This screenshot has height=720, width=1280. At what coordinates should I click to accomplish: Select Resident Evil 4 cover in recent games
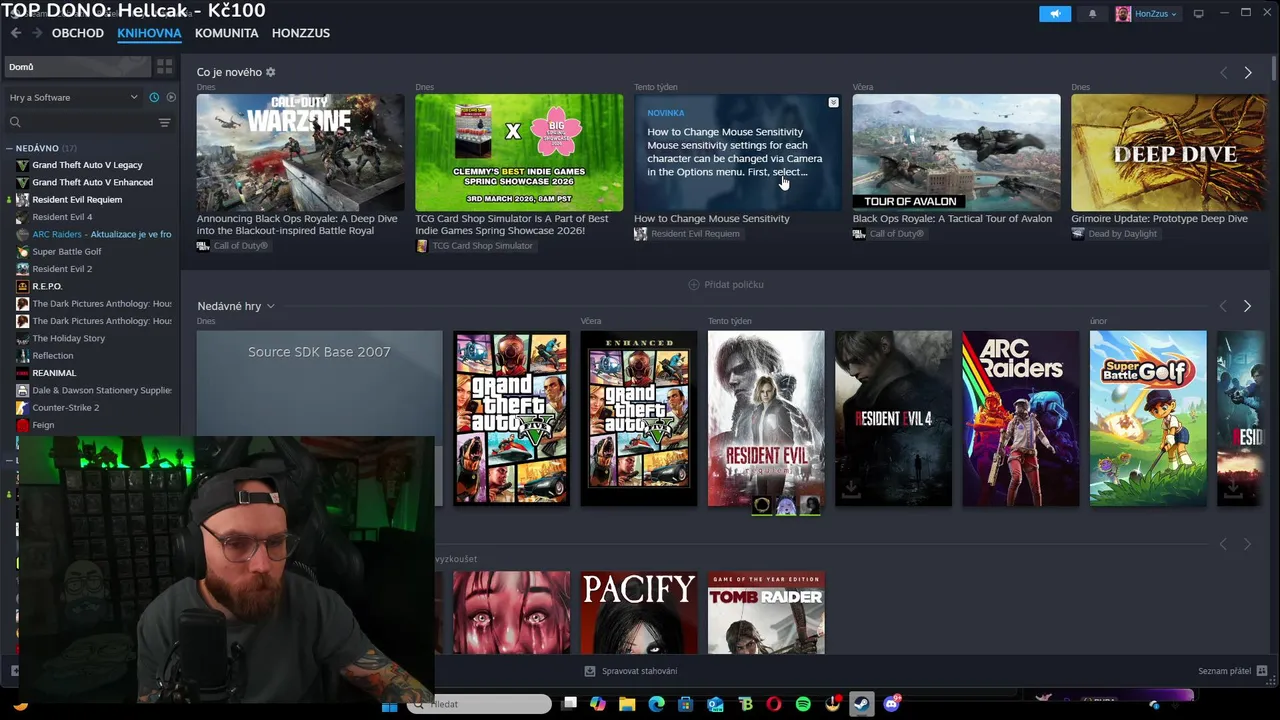coord(893,418)
